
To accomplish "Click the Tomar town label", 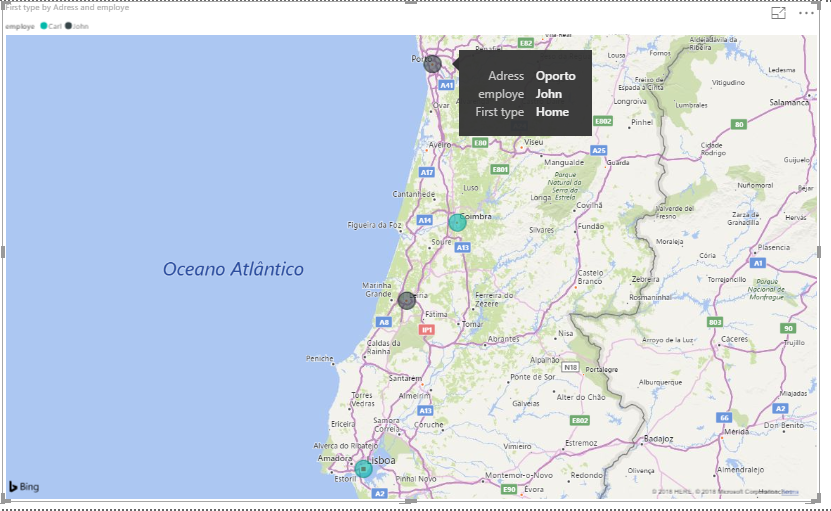I will pos(472,324).
